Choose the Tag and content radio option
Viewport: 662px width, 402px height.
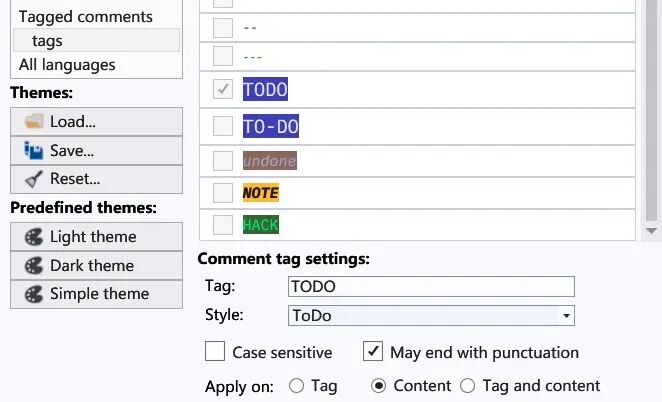click(x=467, y=386)
